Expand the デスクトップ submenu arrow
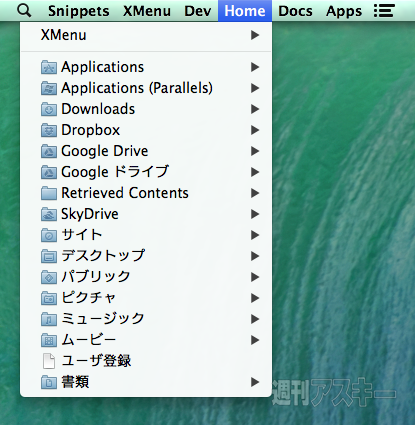This screenshot has height=425, width=415. [255, 256]
